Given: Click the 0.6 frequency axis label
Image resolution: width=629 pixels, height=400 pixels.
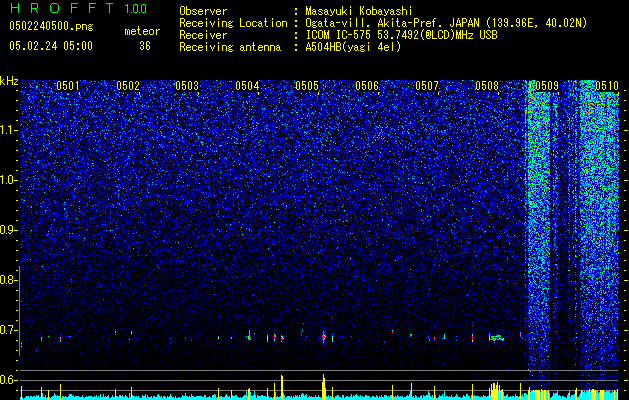Looking at the screenshot, I should tap(9, 380).
